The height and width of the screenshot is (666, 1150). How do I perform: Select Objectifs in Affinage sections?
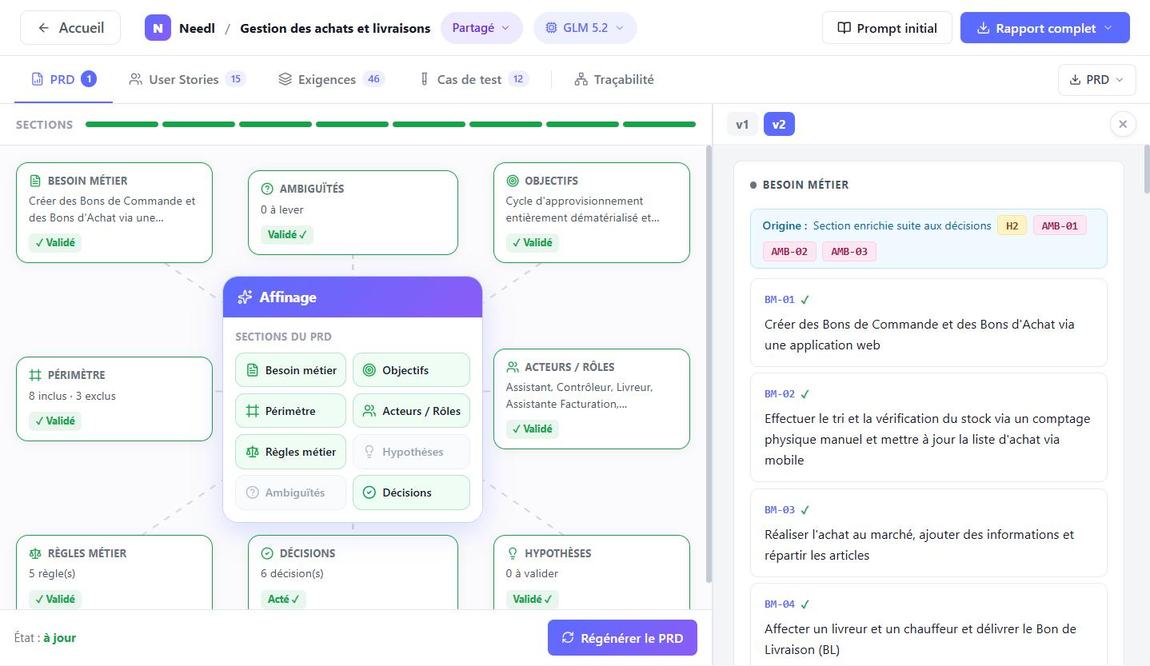click(x=411, y=370)
